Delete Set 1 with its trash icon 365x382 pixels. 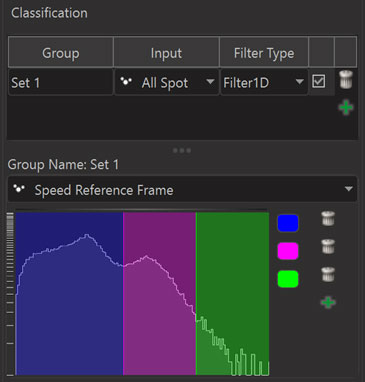tap(346, 80)
